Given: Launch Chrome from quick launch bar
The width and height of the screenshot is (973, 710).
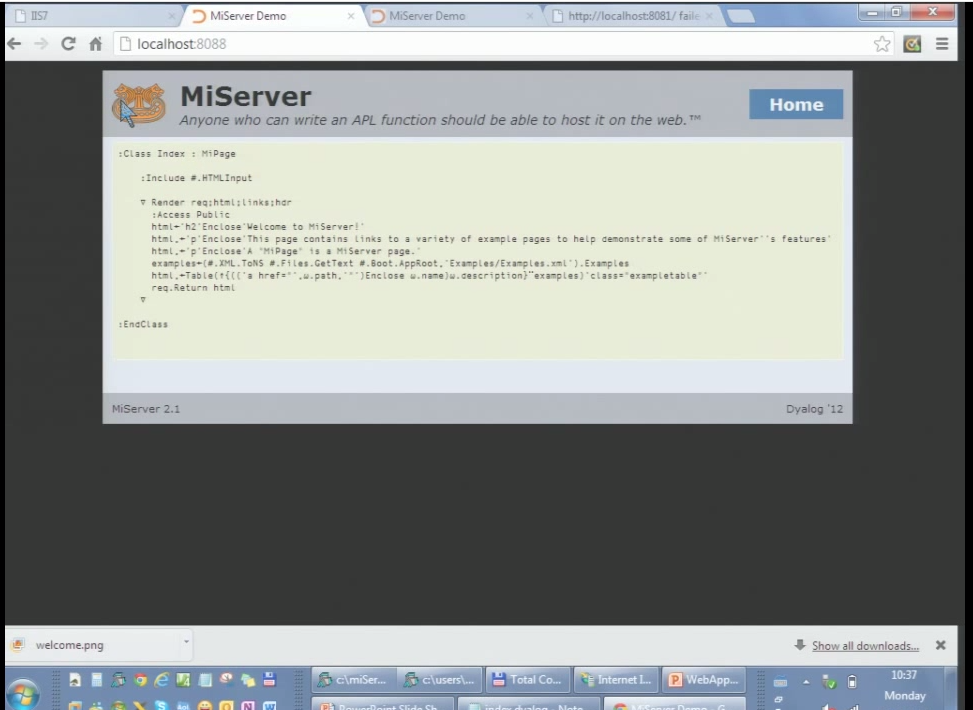Looking at the screenshot, I should click(140, 680).
